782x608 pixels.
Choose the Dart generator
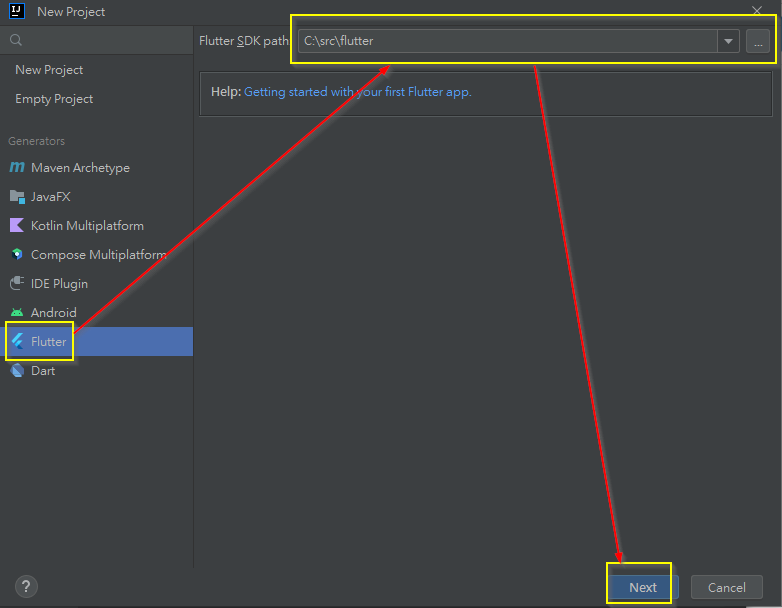point(97,370)
